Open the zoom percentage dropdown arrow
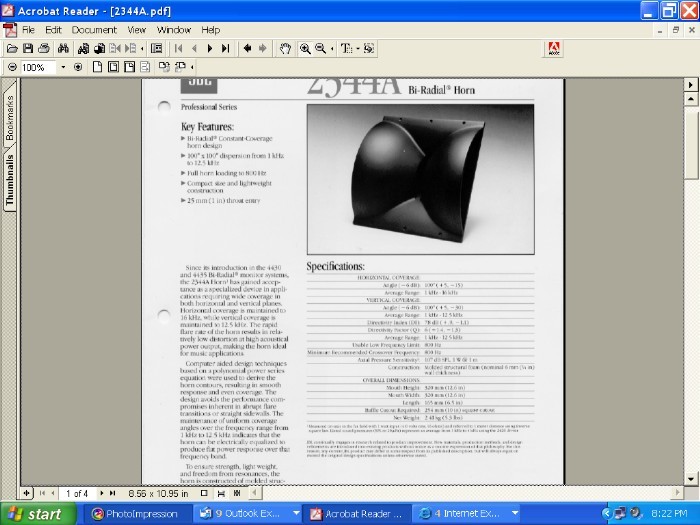The image size is (700, 525). [x=63, y=67]
